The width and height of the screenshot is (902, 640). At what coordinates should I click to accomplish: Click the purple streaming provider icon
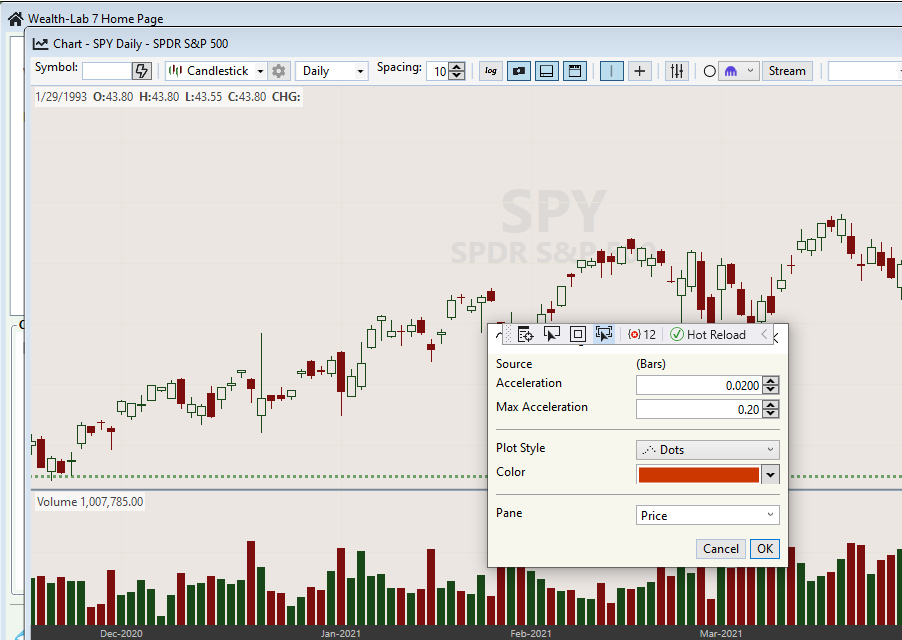pyautogui.click(x=731, y=71)
